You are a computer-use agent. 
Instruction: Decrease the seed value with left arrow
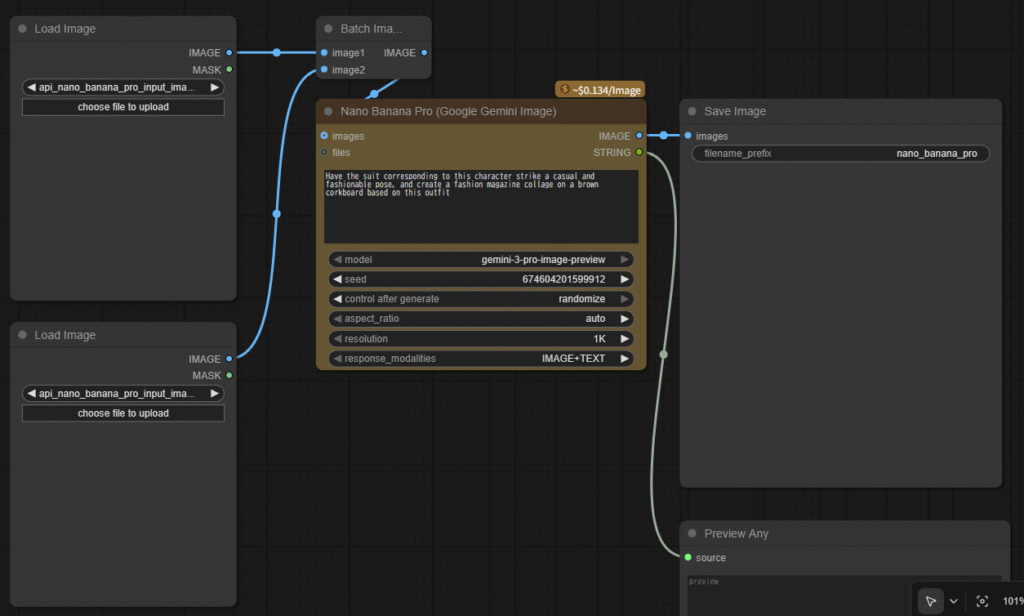[x=337, y=279]
